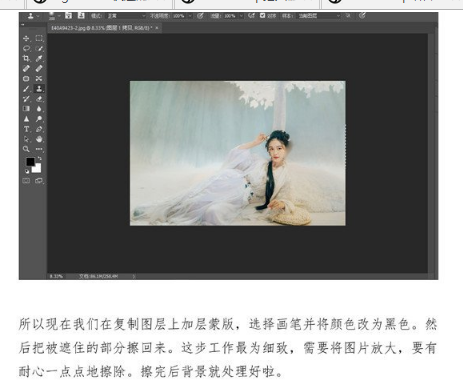Image resolution: width=463 pixels, height=380 pixels.
Task: Select the Move tool
Action: [26, 38]
